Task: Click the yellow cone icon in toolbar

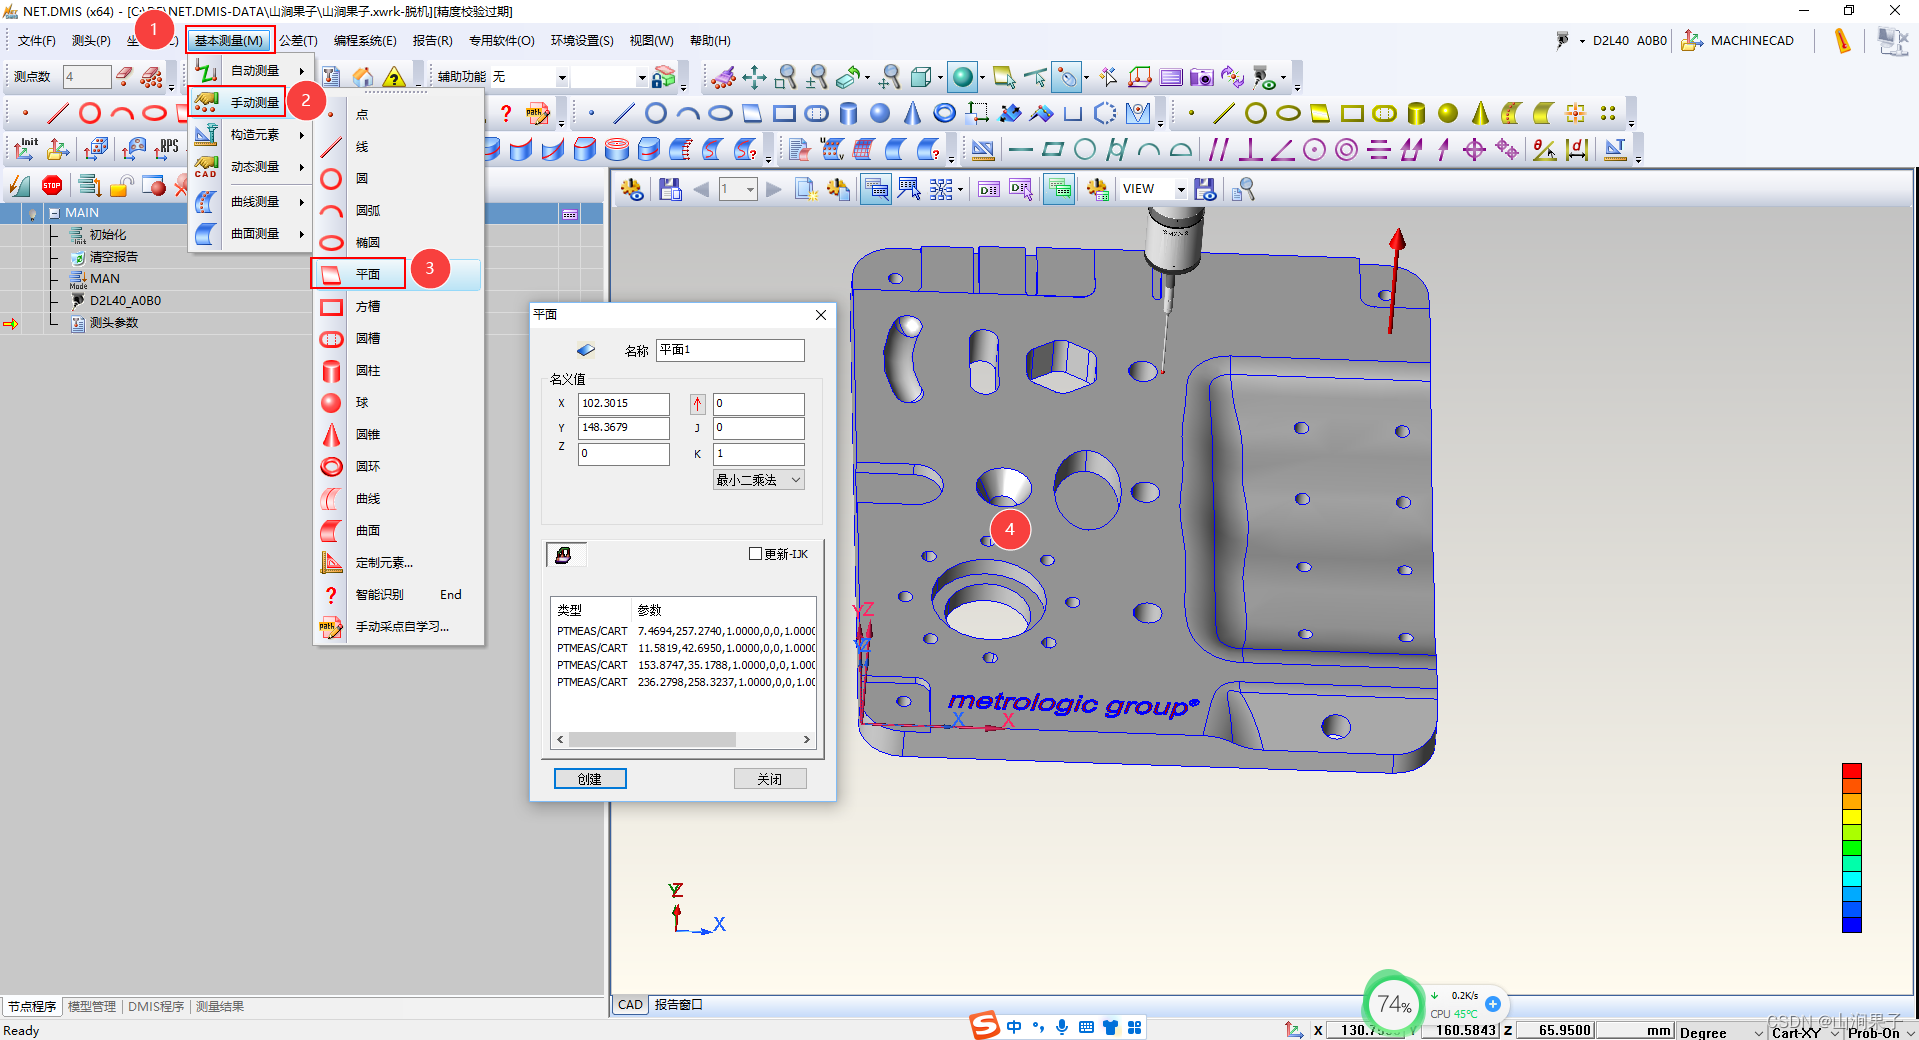Action: point(1480,113)
